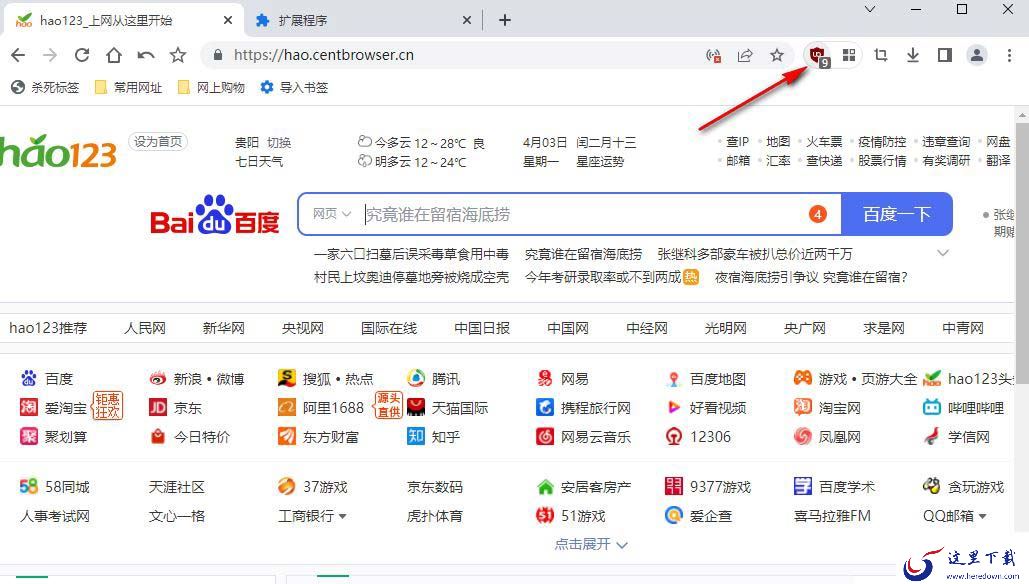Open 百度 site link with paw icon
The width and height of the screenshot is (1029, 584).
[x=47, y=379]
